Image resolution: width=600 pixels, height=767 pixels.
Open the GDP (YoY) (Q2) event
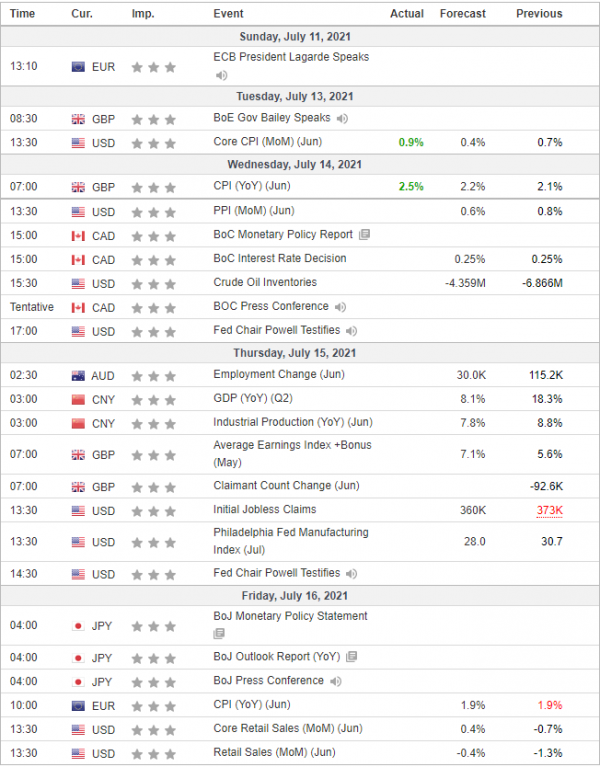tap(253, 398)
